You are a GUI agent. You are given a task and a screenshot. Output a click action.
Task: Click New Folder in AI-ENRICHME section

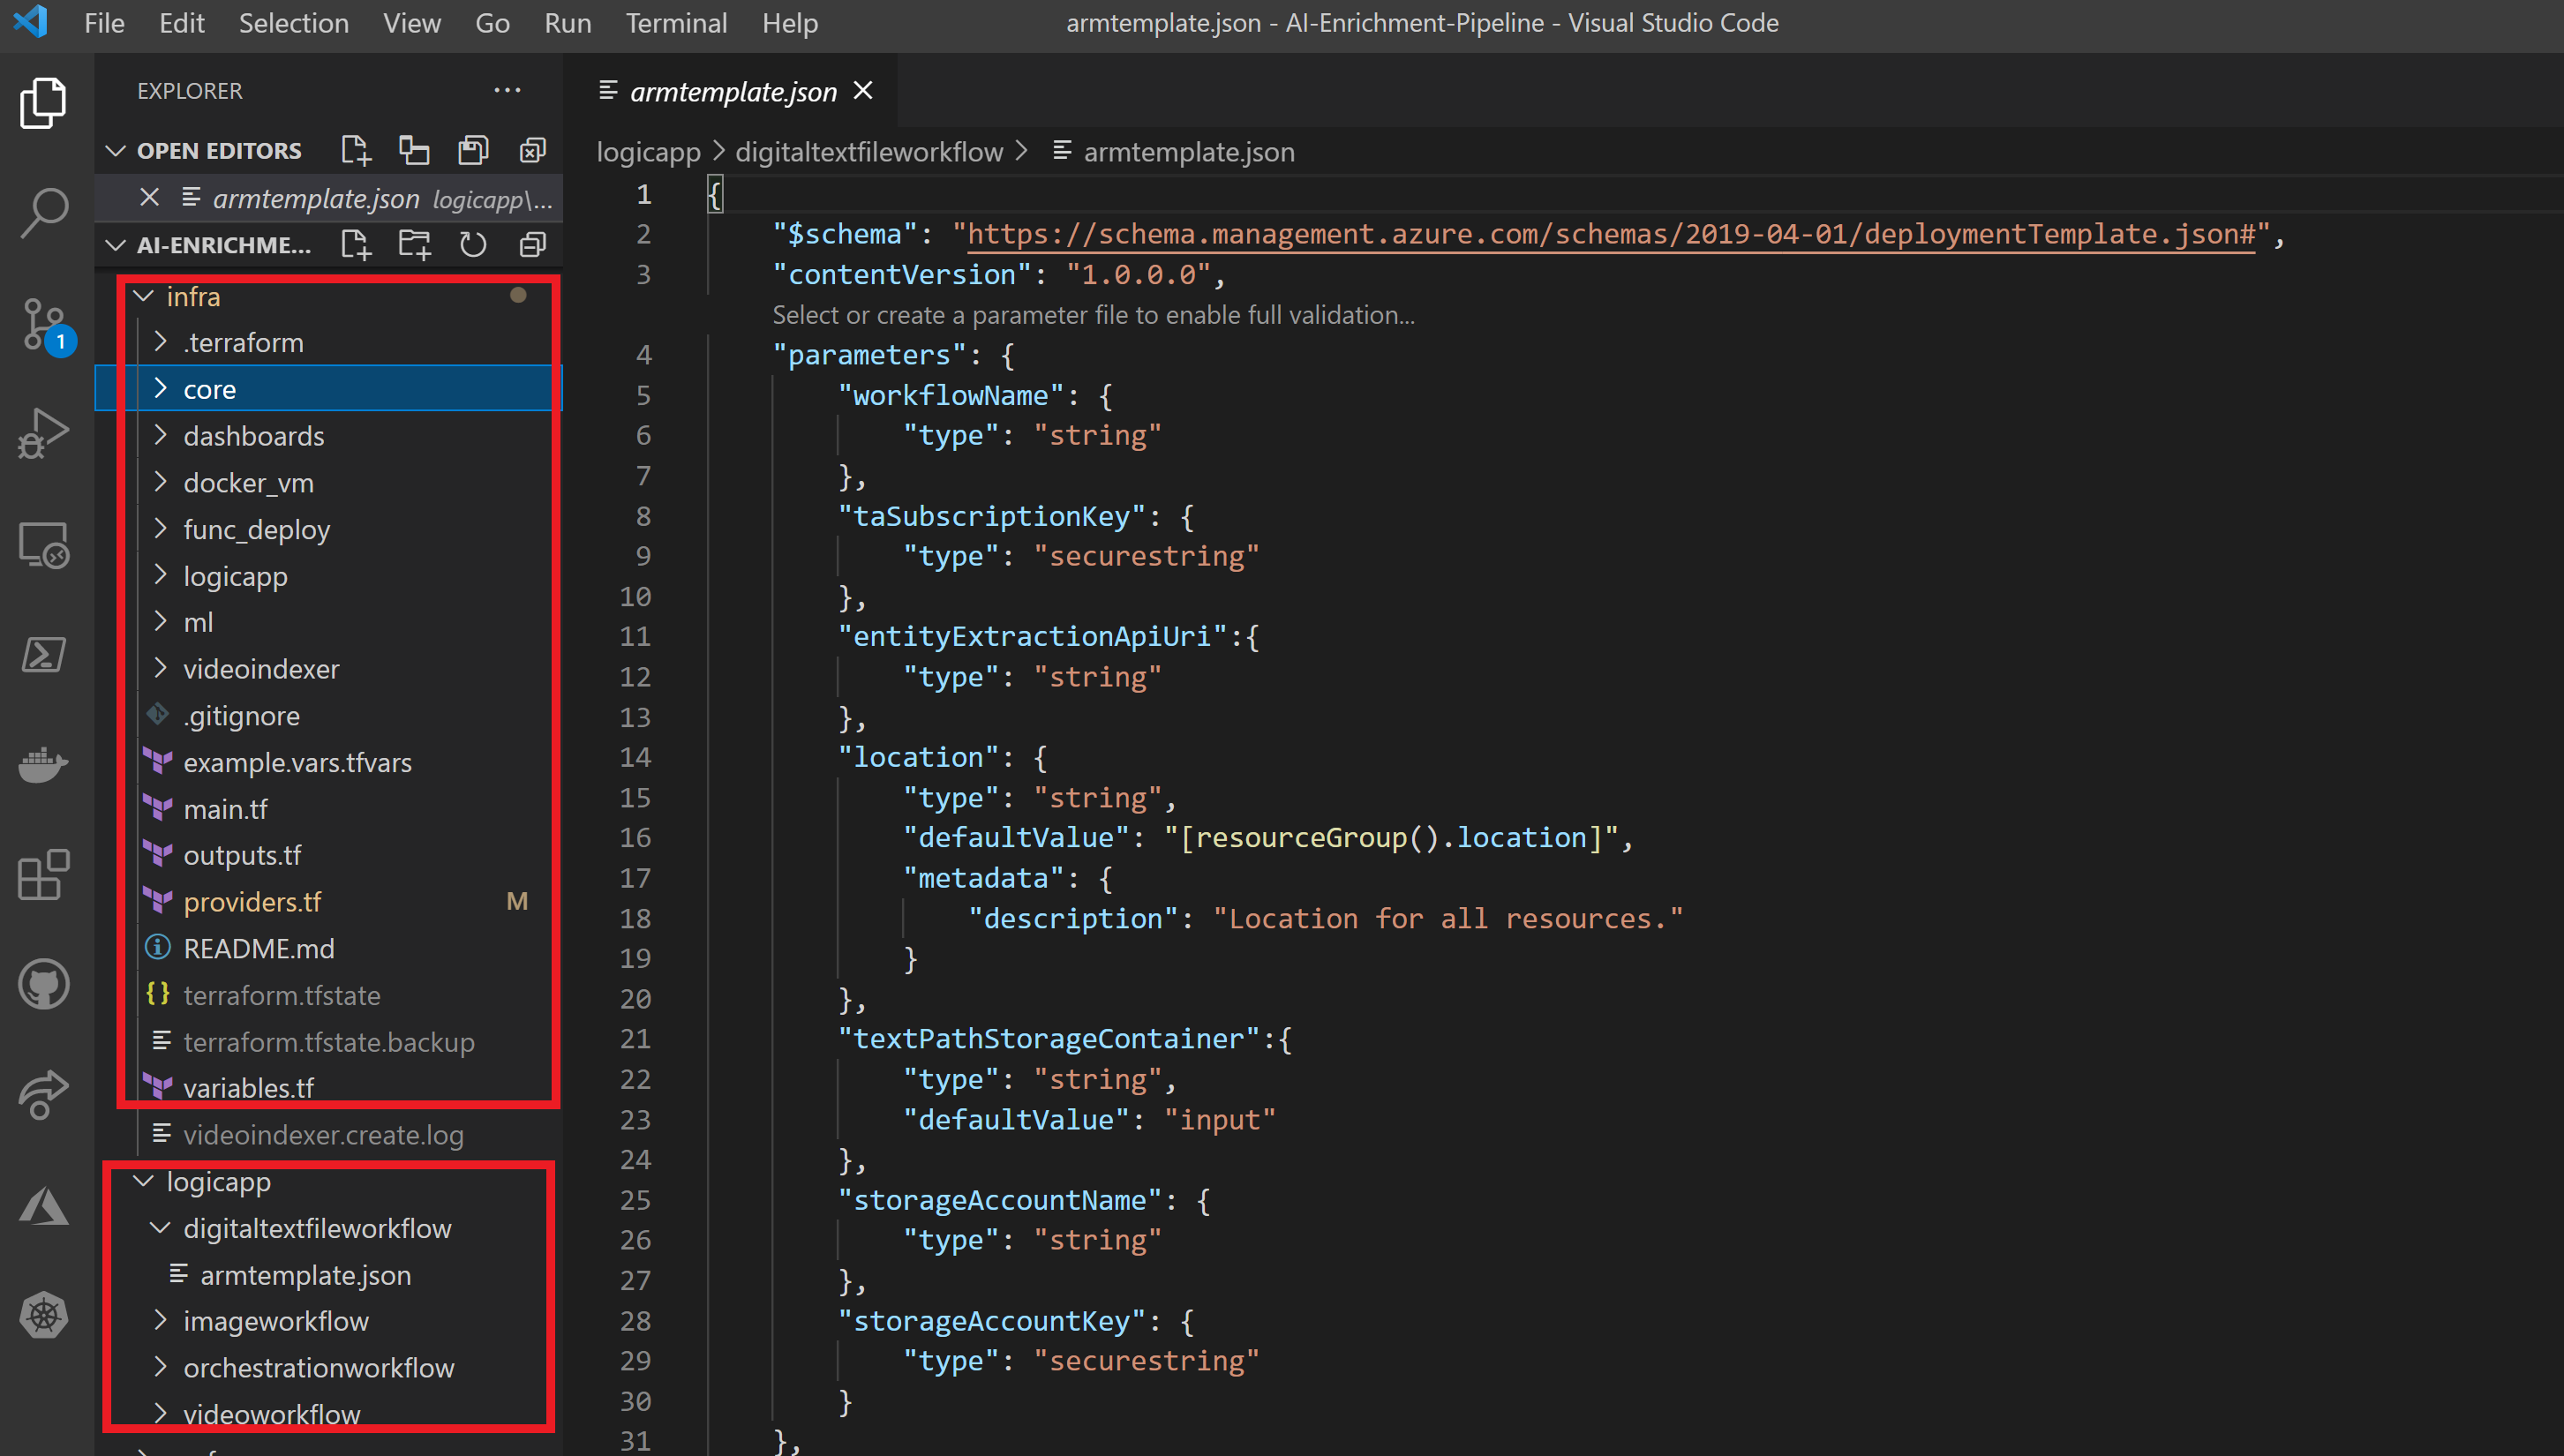[414, 245]
